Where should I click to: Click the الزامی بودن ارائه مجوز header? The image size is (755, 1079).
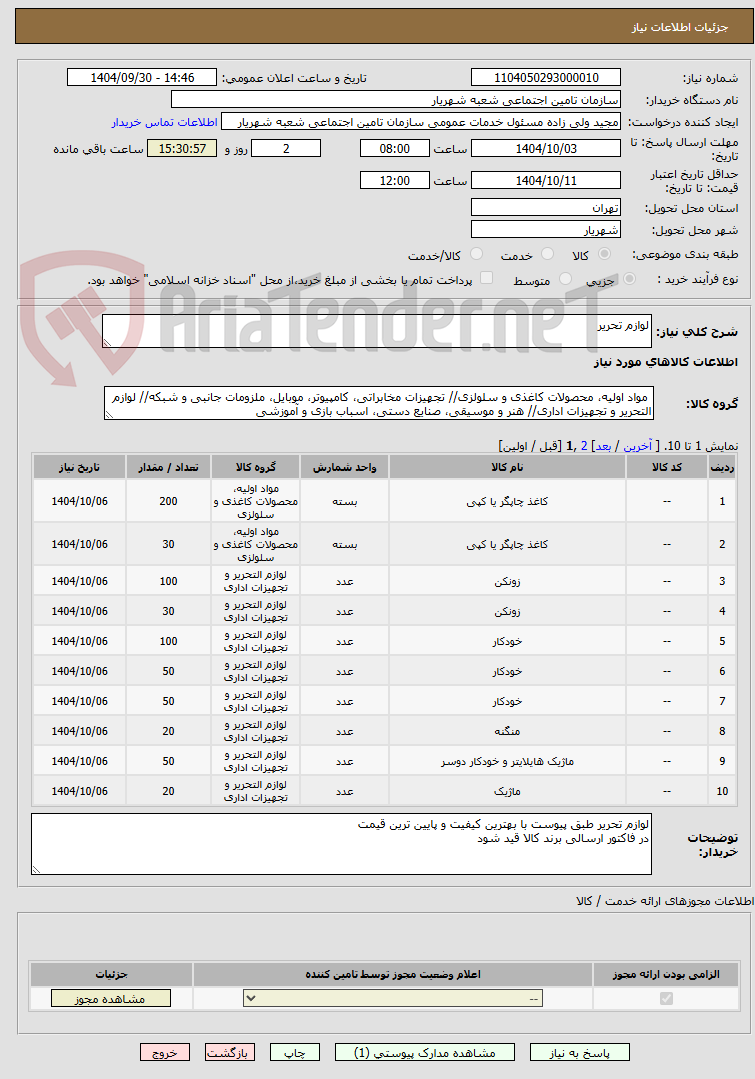tap(666, 974)
